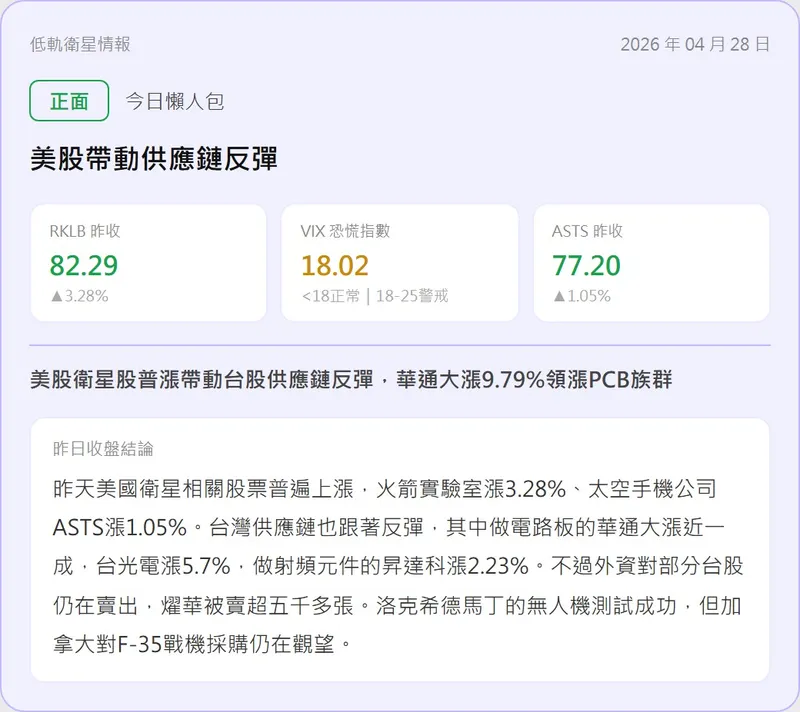
Task: Click the RKLB price 82.29
Action: pos(84,265)
